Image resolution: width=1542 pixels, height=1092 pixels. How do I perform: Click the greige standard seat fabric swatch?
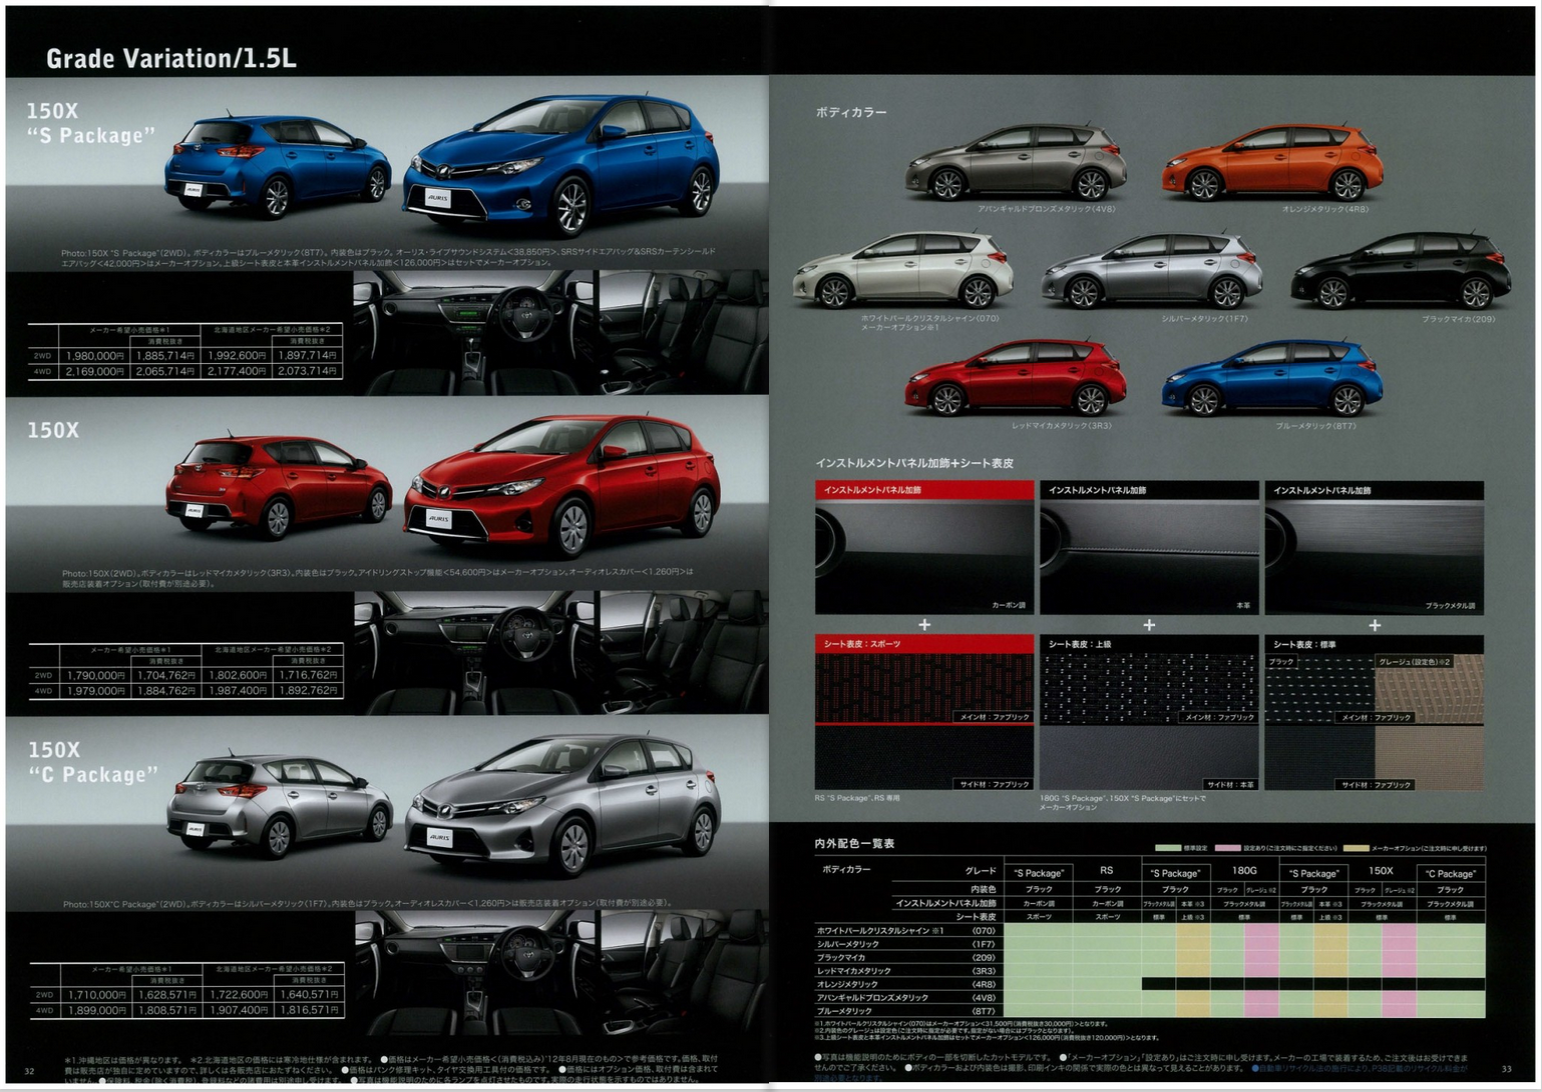[1429, 688]
